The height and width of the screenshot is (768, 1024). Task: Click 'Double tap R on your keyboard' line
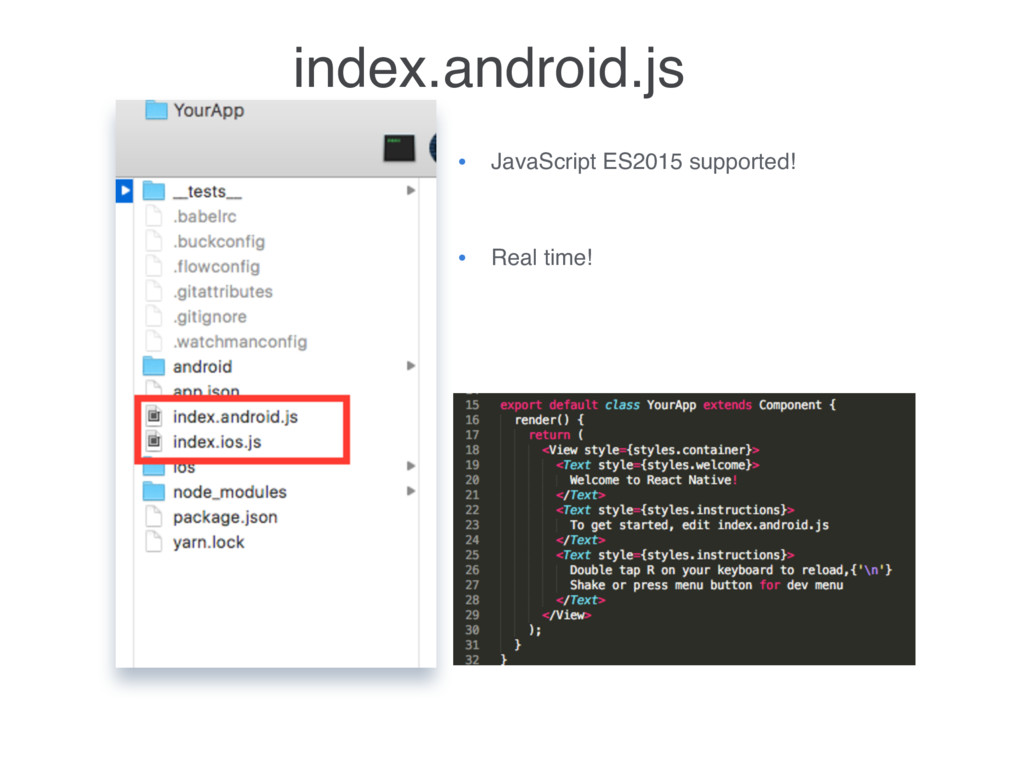click(x=730, y=570)
